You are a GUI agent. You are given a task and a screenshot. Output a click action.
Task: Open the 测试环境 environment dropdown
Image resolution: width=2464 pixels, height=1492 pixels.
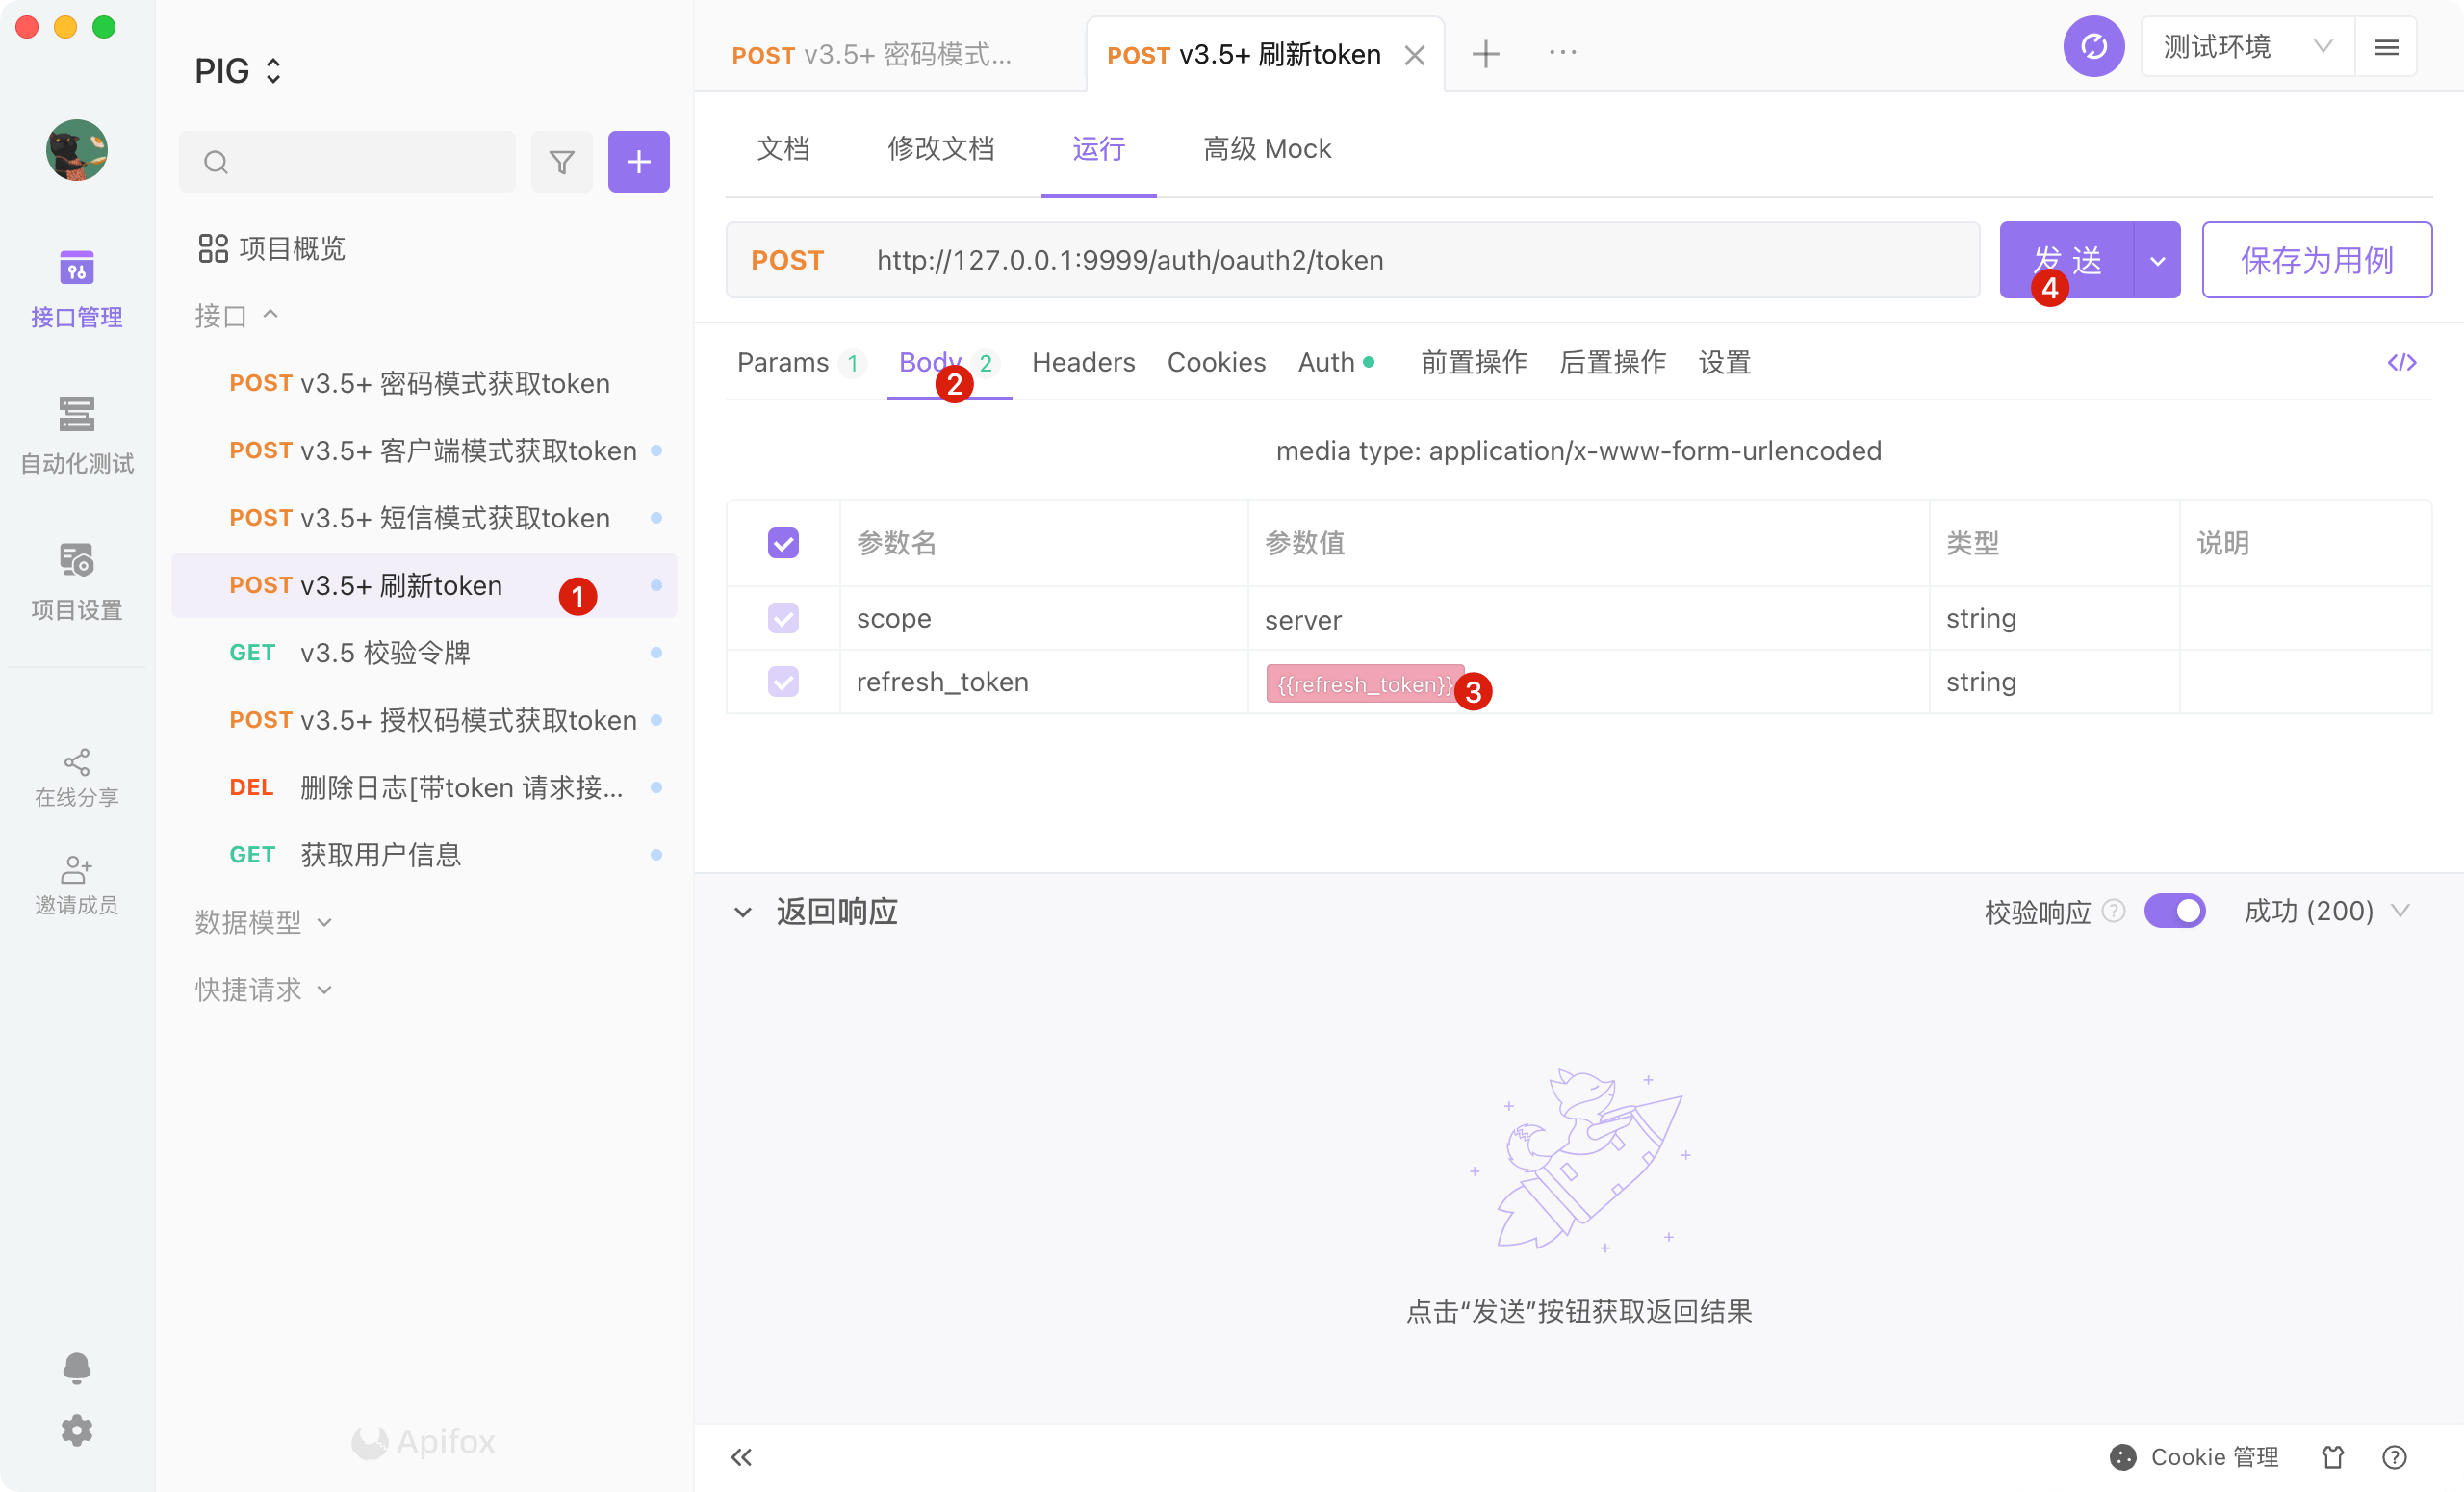2246,47
